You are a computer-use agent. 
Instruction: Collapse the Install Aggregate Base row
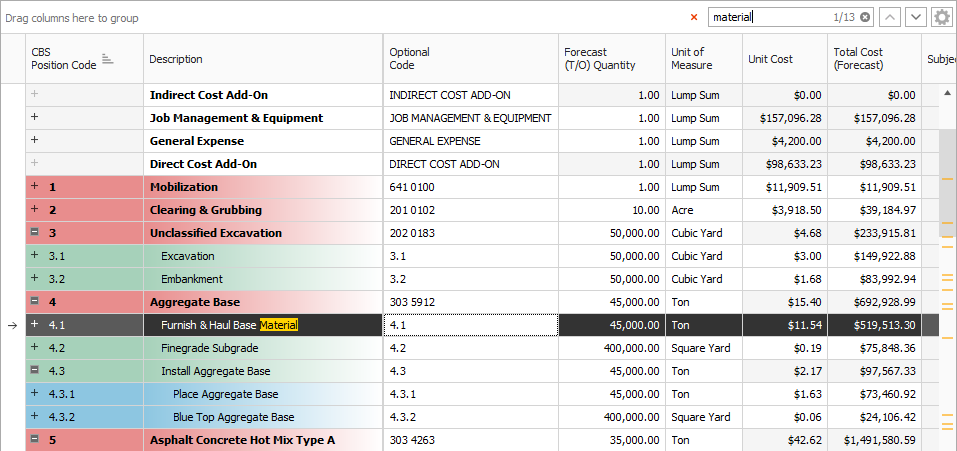(x=35, y=371)
